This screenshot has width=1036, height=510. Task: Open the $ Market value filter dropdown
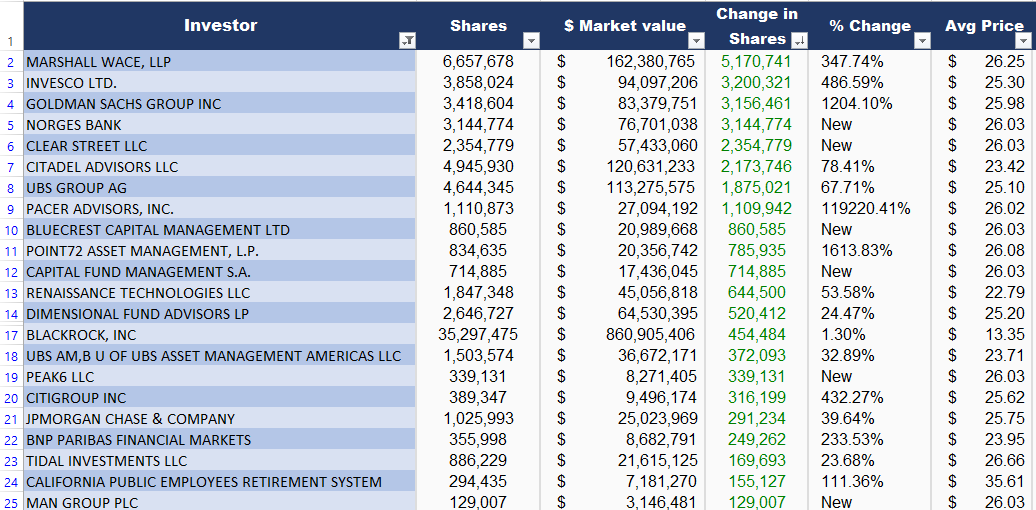point(697,41)
